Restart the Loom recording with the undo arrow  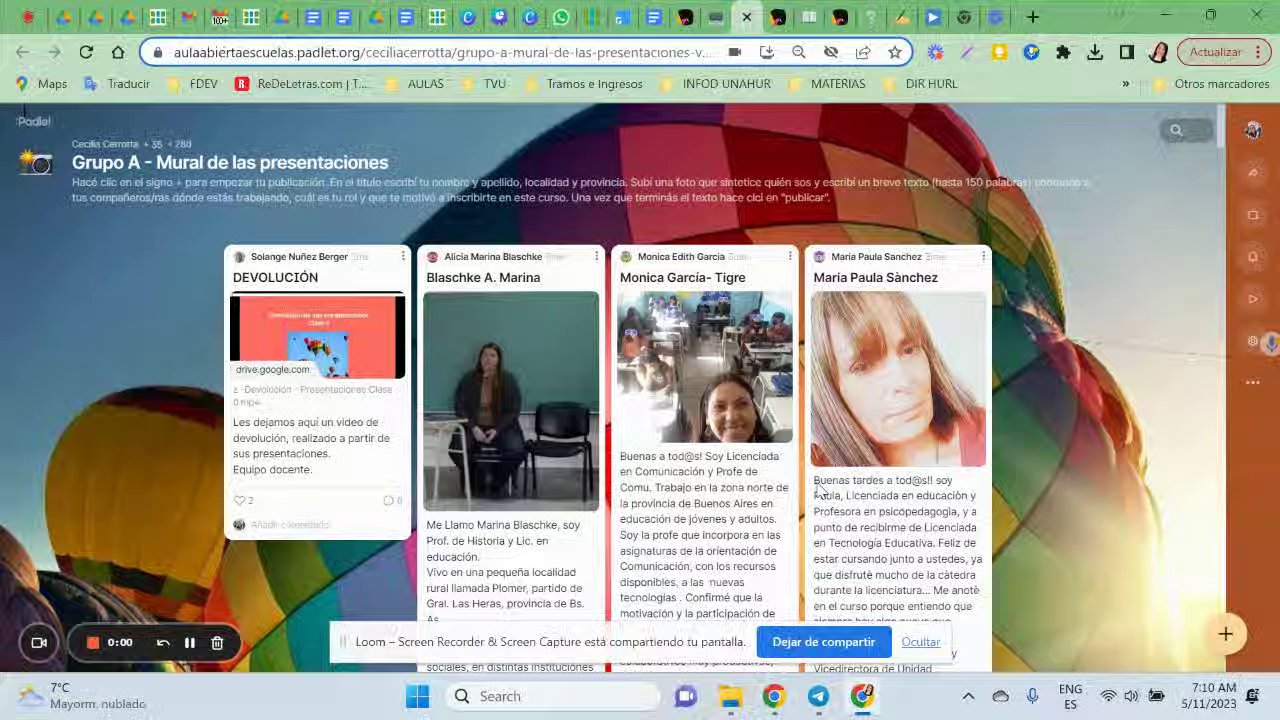[163, 643]
